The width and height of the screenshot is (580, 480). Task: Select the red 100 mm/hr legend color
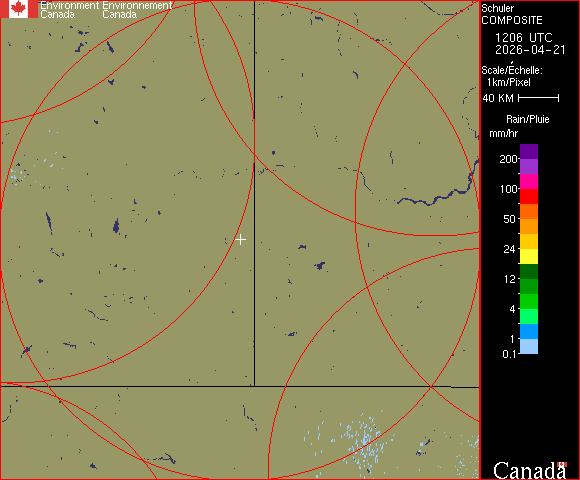pyautogui.click(x=529, y=196)
